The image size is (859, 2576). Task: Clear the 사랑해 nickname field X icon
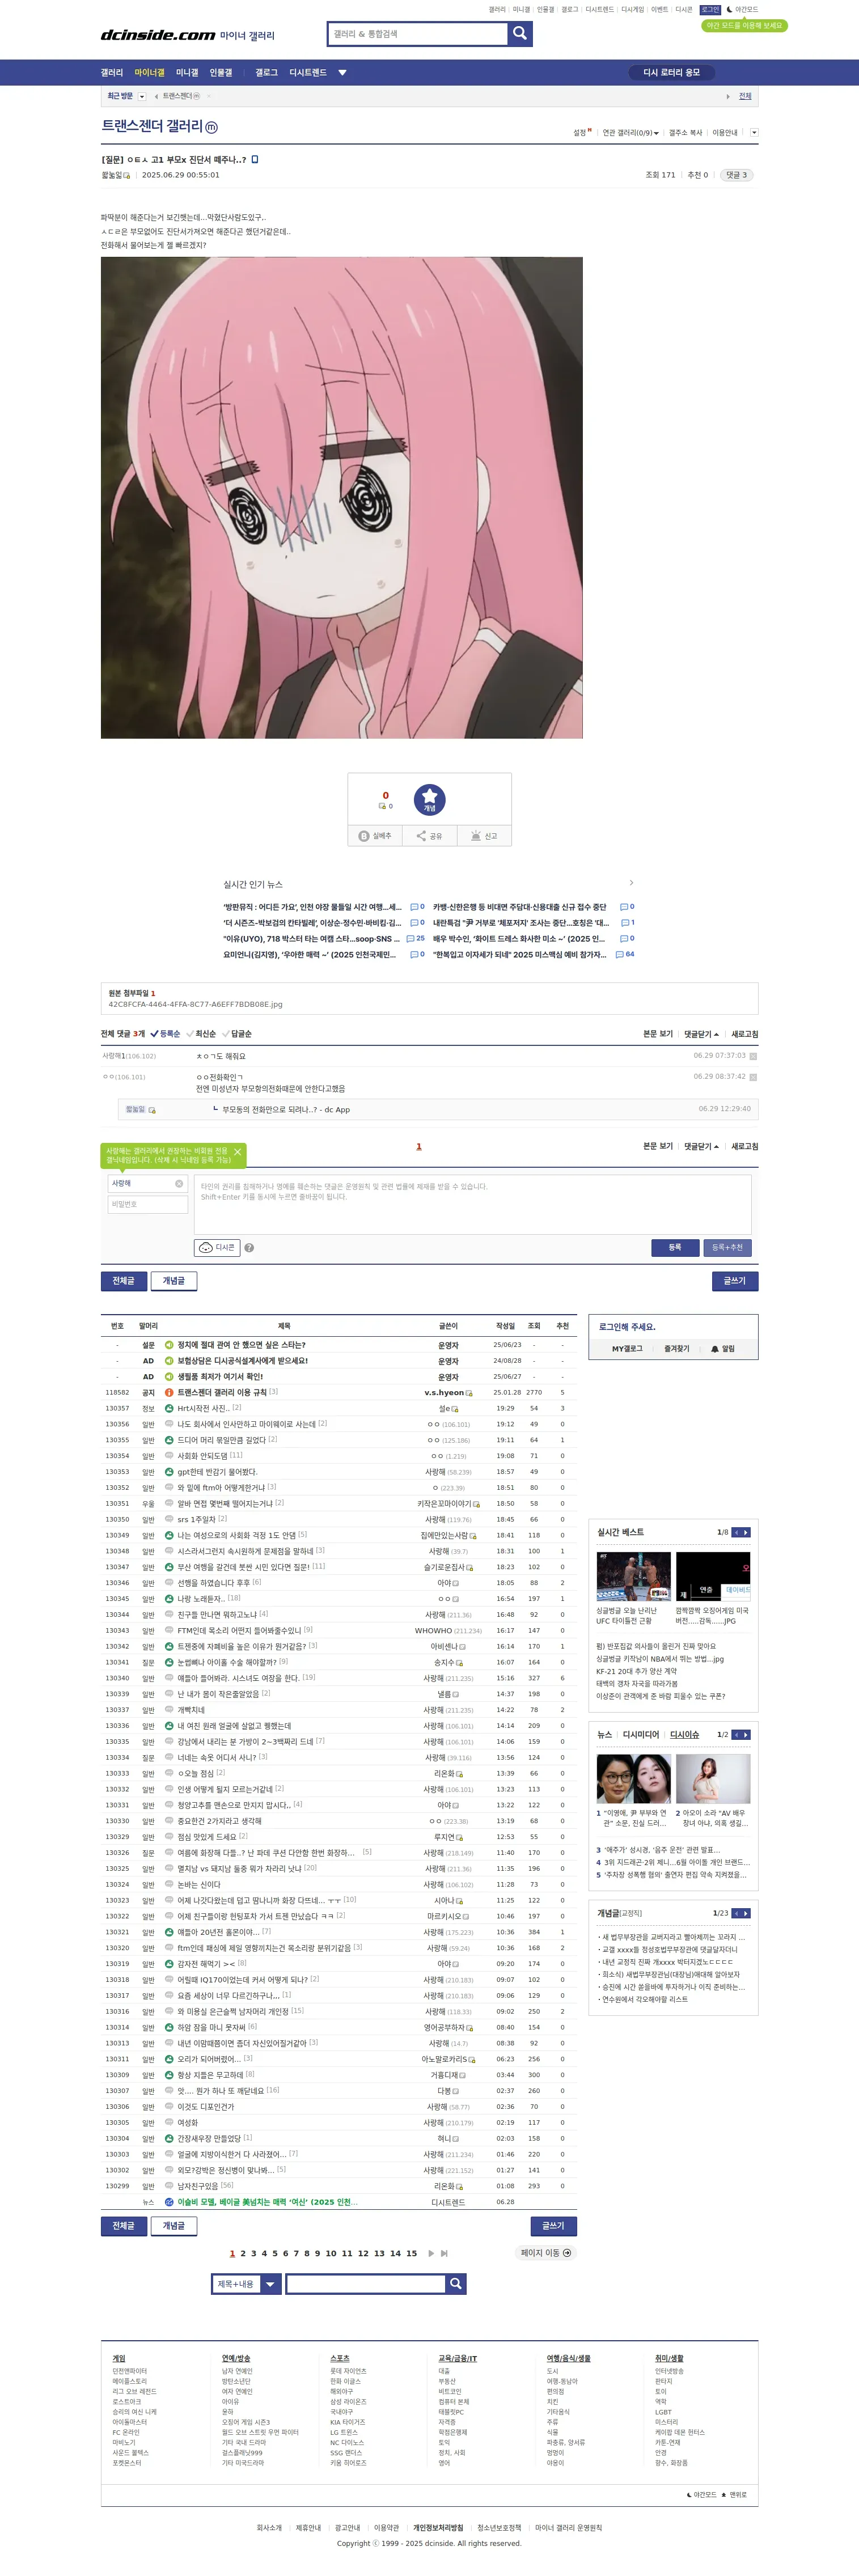[x=179, y=1183]
